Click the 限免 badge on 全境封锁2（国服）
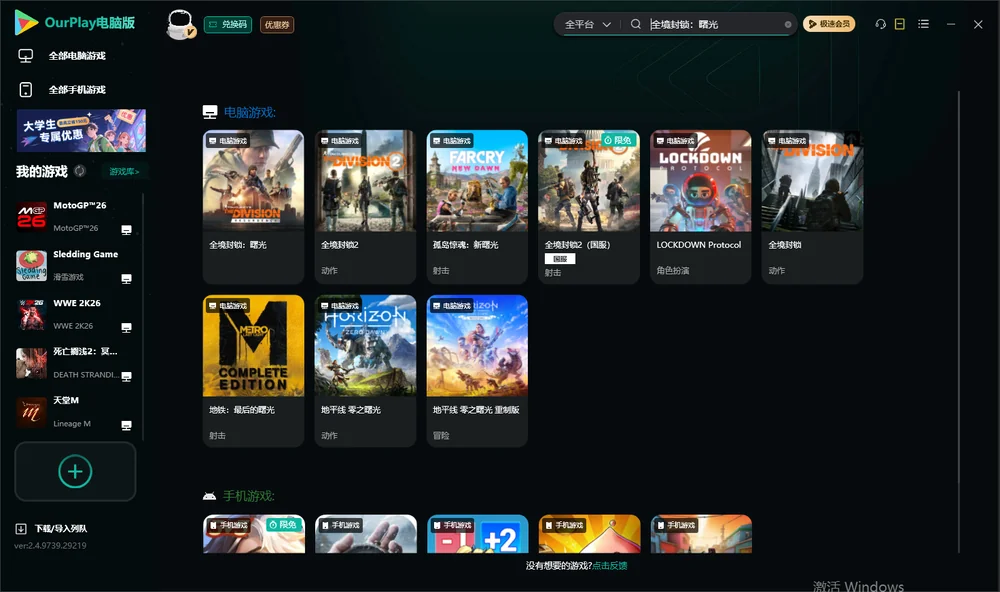The image size is (1000, 592). pos(618,140)
